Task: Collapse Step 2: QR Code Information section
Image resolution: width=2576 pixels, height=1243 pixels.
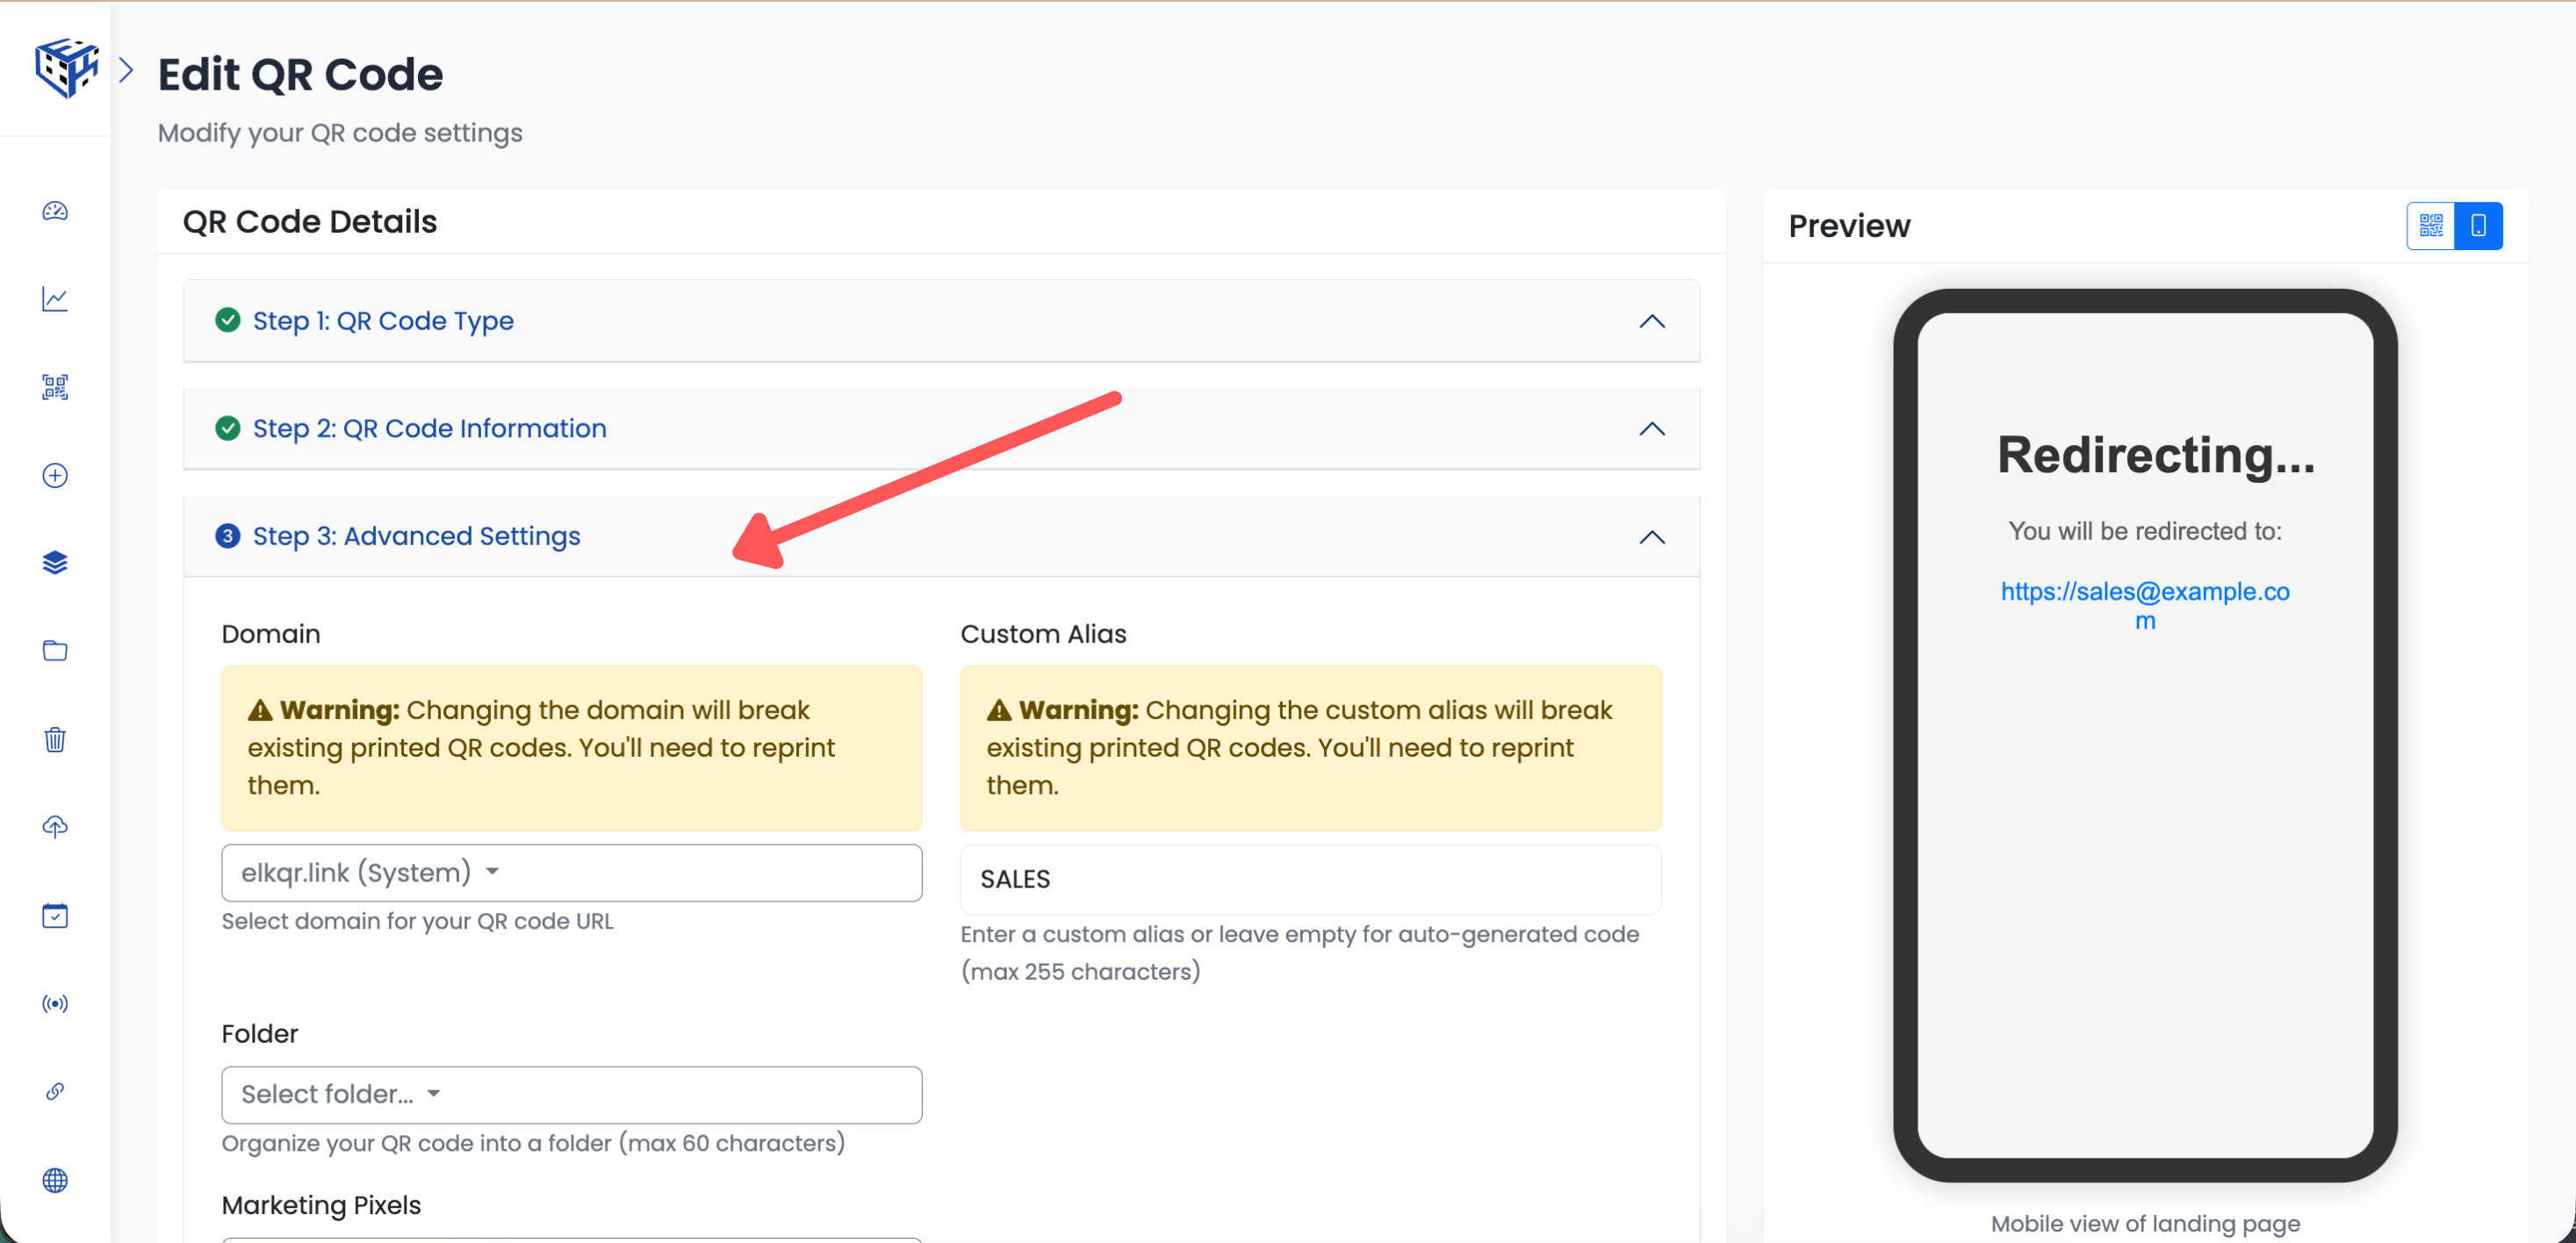Action: click(1651, 429)
